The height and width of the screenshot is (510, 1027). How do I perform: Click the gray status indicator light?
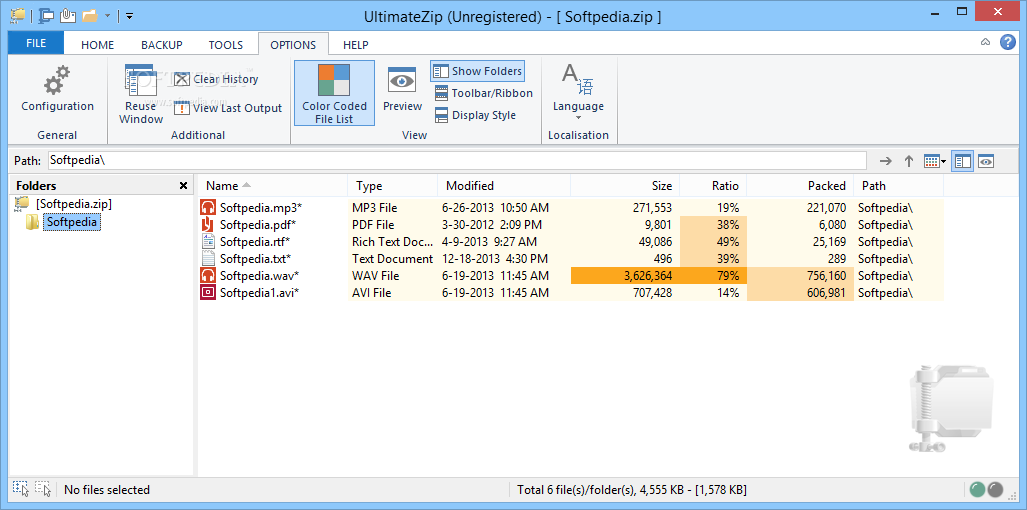tap(996, 490)
